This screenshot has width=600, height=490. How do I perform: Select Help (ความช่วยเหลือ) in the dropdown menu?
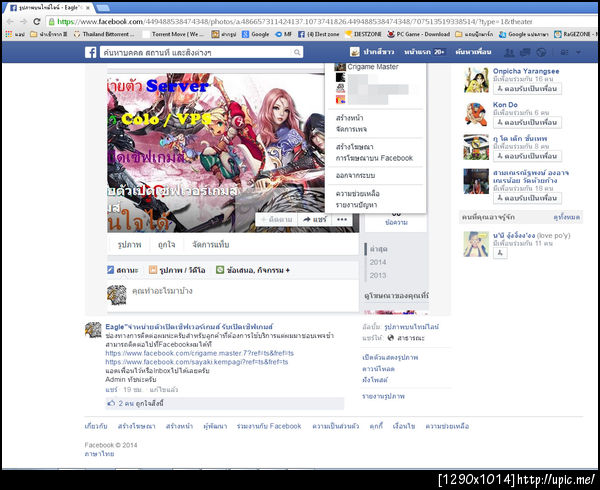(x=357, y=194)
